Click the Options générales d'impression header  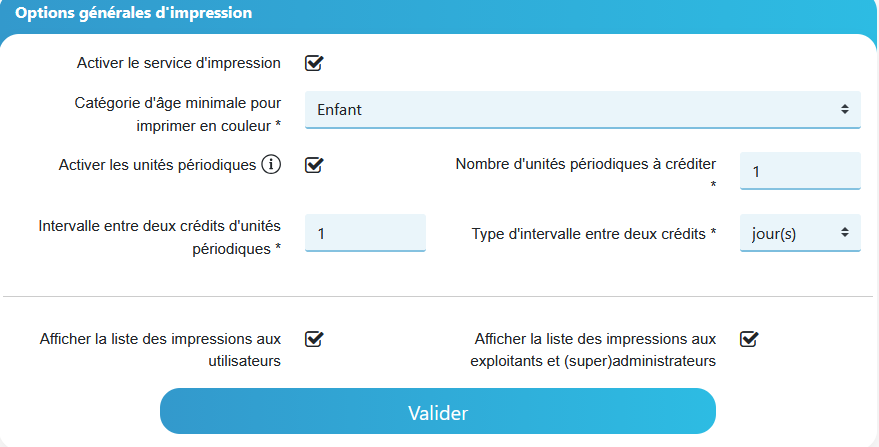133,13
